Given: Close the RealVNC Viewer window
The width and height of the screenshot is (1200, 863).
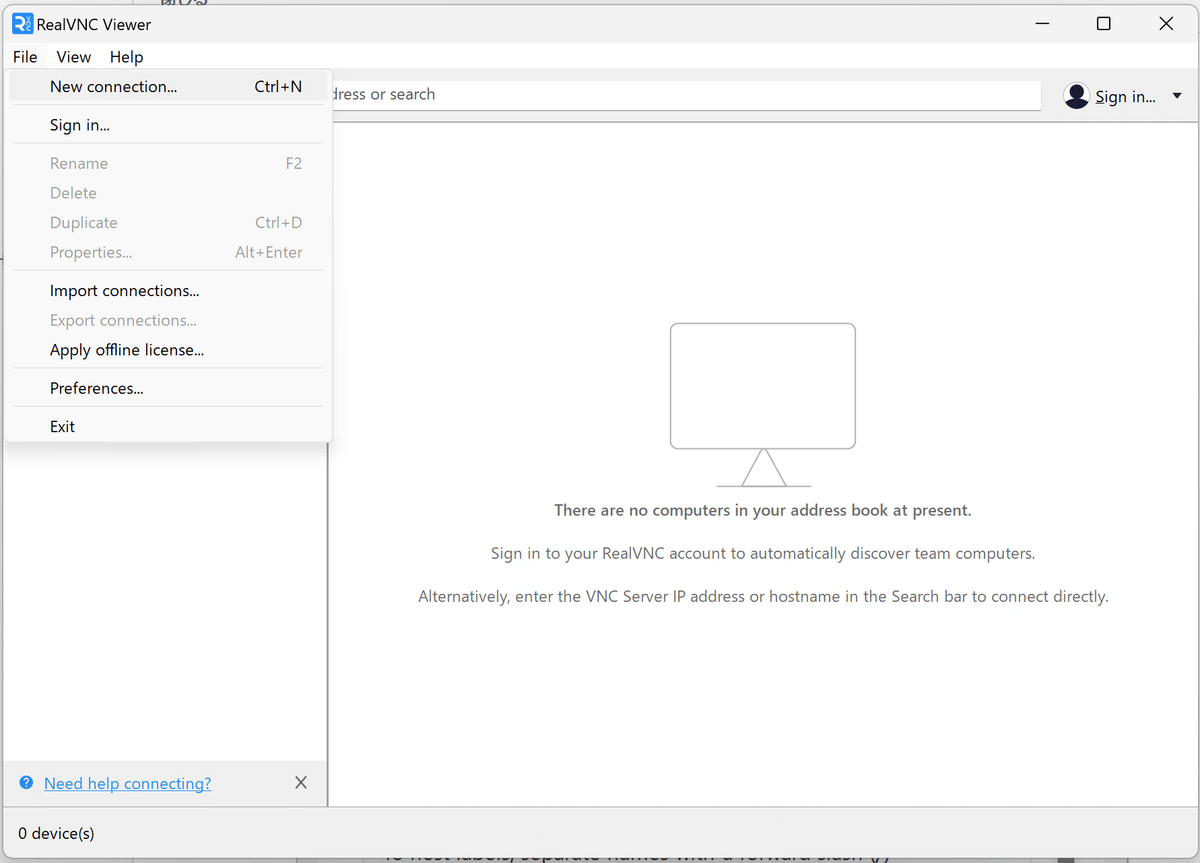Looking at the screenshot, I should click(x=1166, y=24).
